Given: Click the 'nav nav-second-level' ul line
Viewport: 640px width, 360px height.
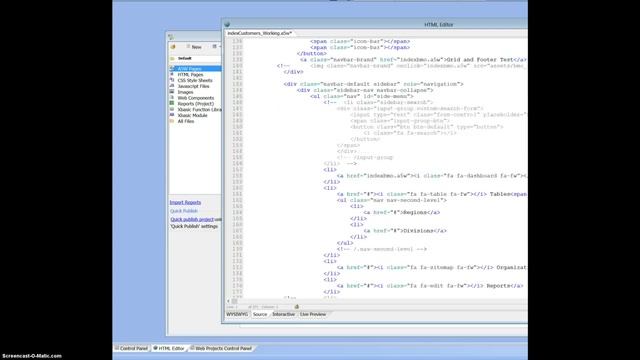Looking at the screenshot, I should point(391,200).
